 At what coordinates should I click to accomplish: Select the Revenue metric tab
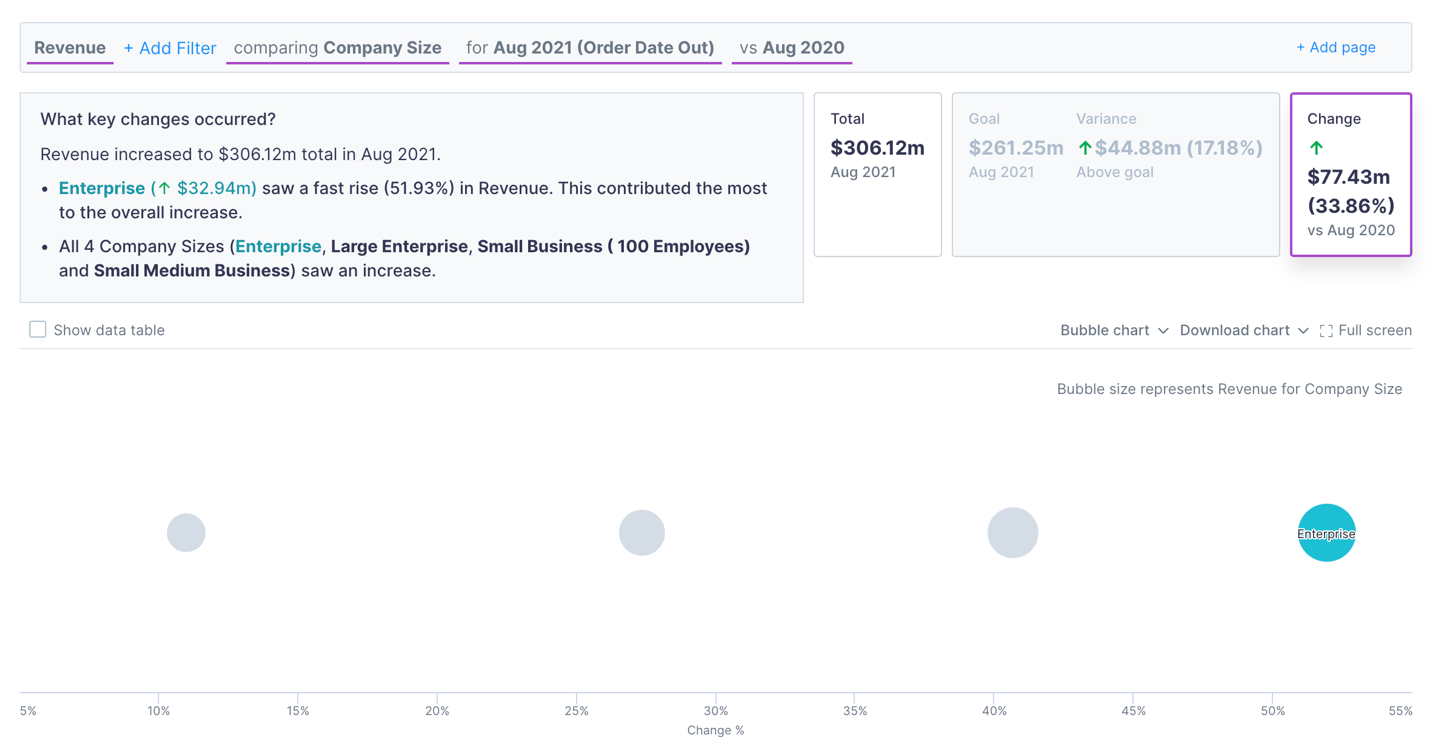69,47
